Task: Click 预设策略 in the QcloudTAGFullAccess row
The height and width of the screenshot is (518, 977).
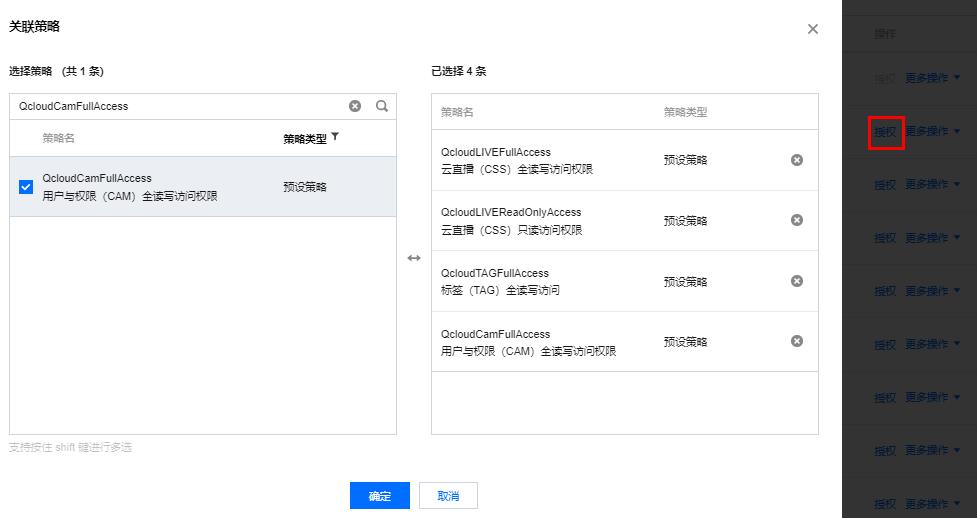Action: click(685, 282)
